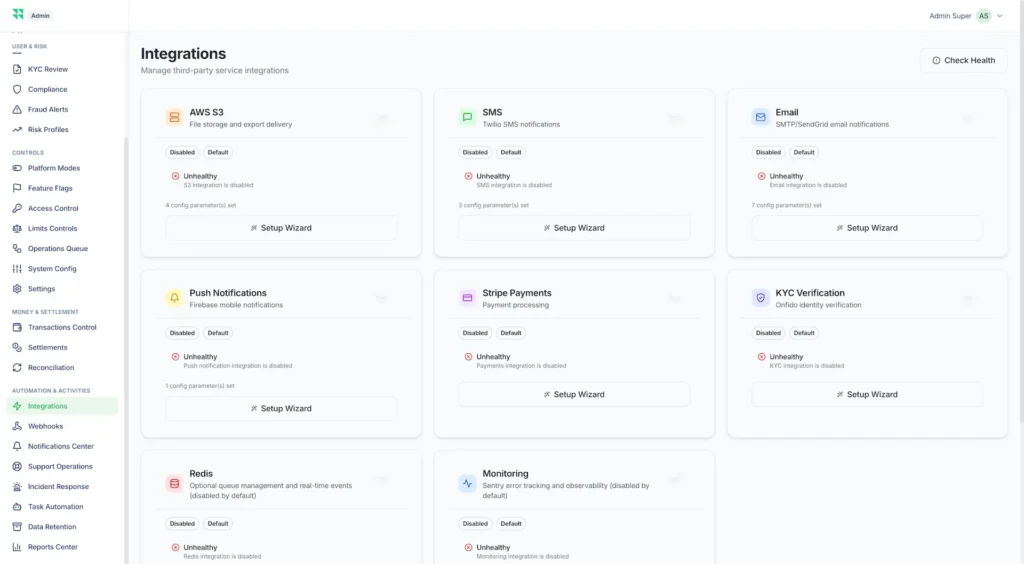This screenshot has height=564, width=1024.
Task: Click '4 config parameter(s) set' text
Action: coord(200,206)
